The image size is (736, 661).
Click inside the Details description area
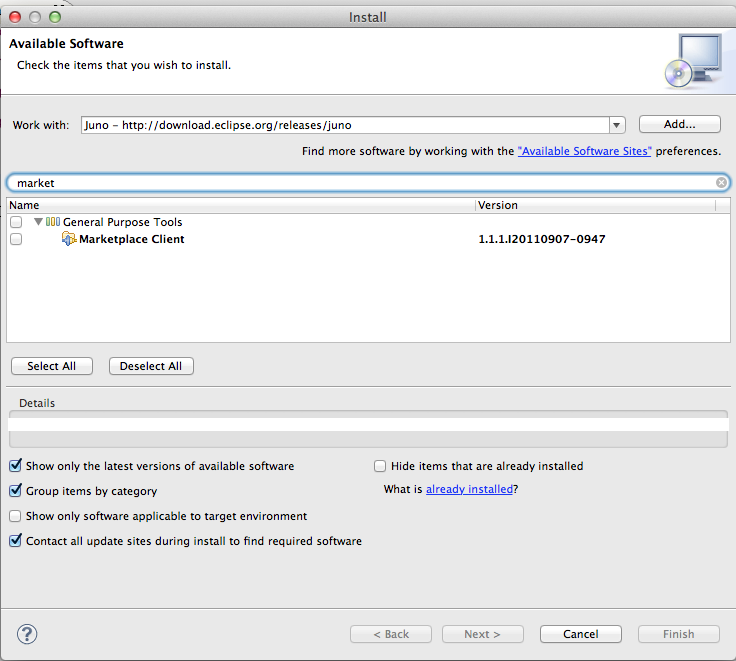pyautogui.click(x=368, y=429)
